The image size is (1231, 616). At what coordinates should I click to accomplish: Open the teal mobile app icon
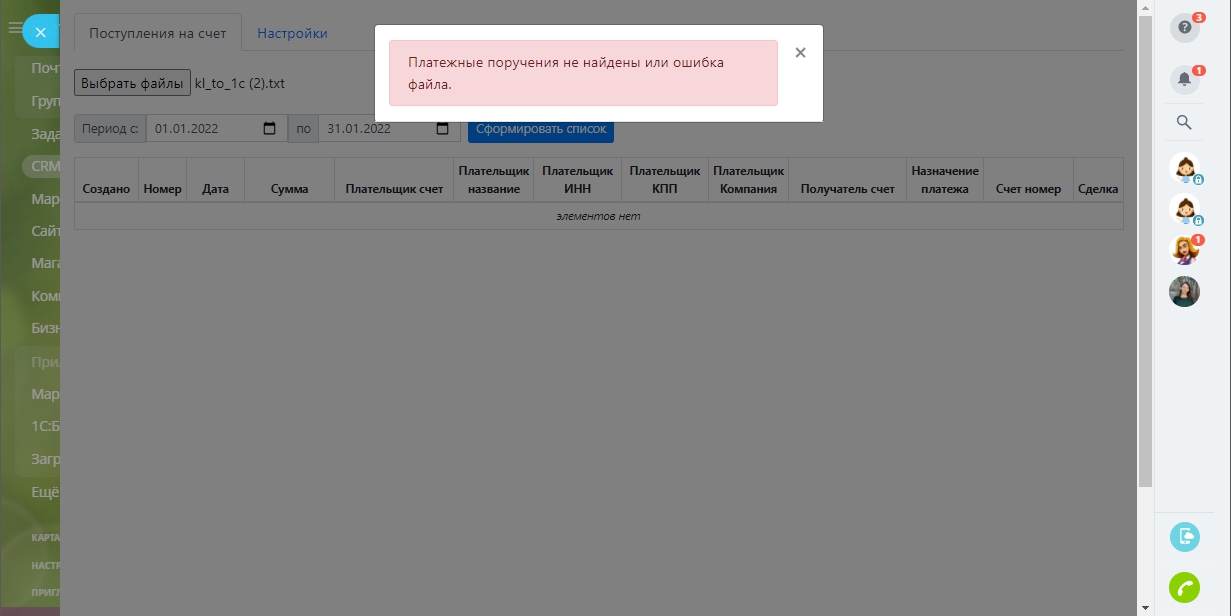point(1185,536)
